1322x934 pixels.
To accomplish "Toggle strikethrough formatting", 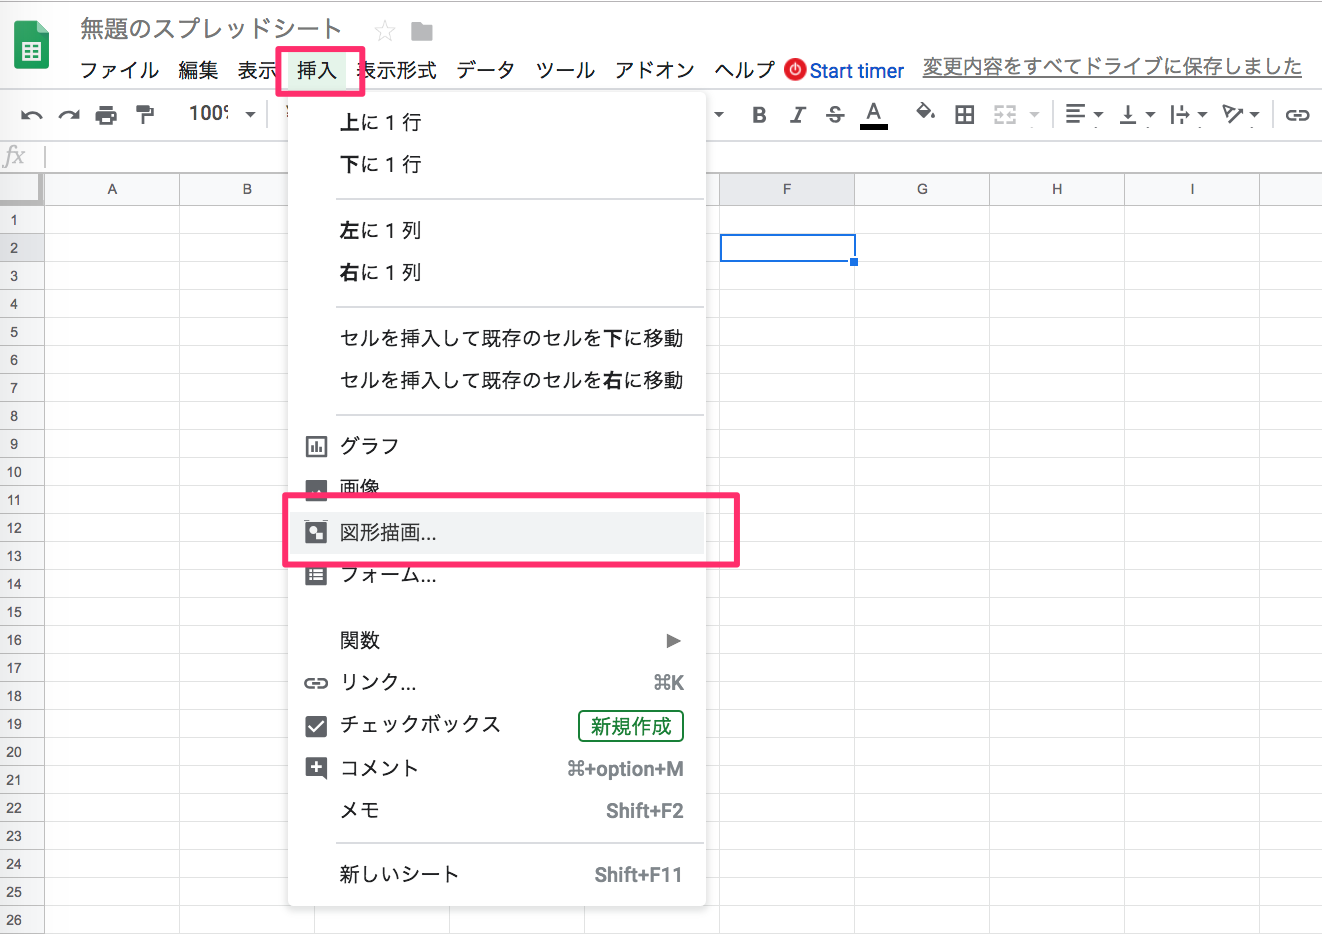I will tap(835, 115).
